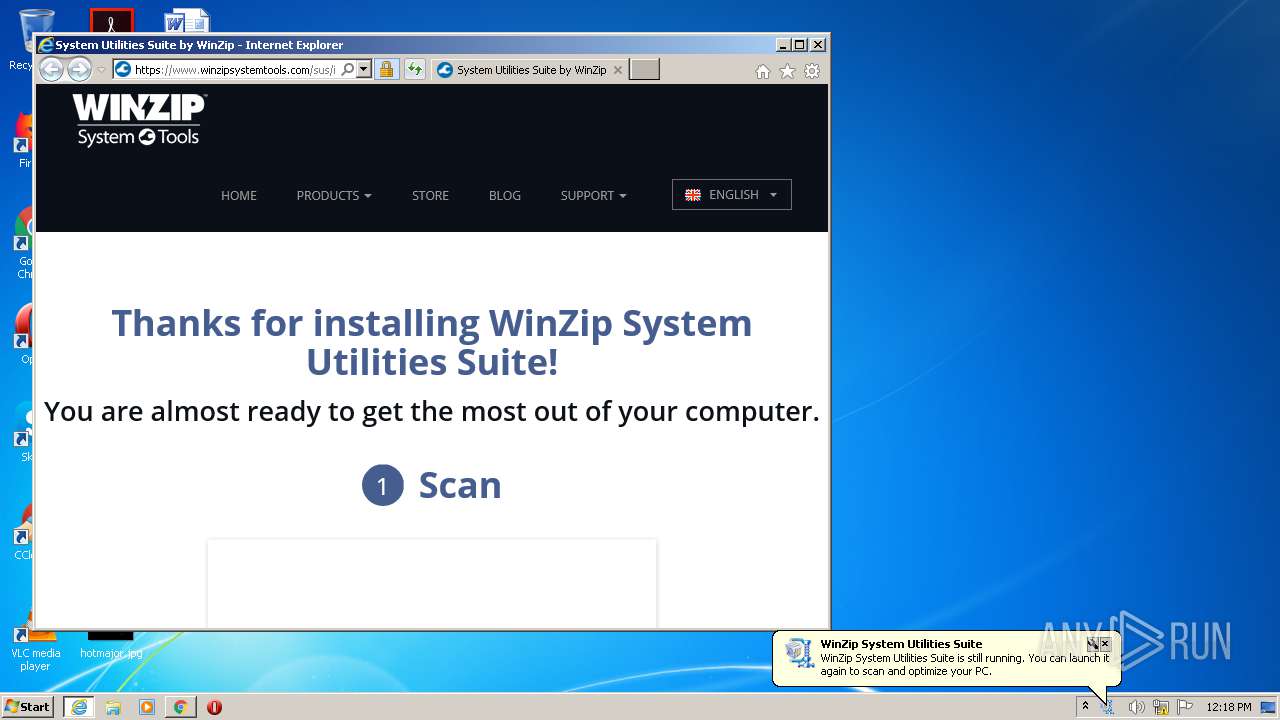1280x720 pixels.
Task: Expand the PRODUCTS dropdown menu
Action: click(334, 195)
